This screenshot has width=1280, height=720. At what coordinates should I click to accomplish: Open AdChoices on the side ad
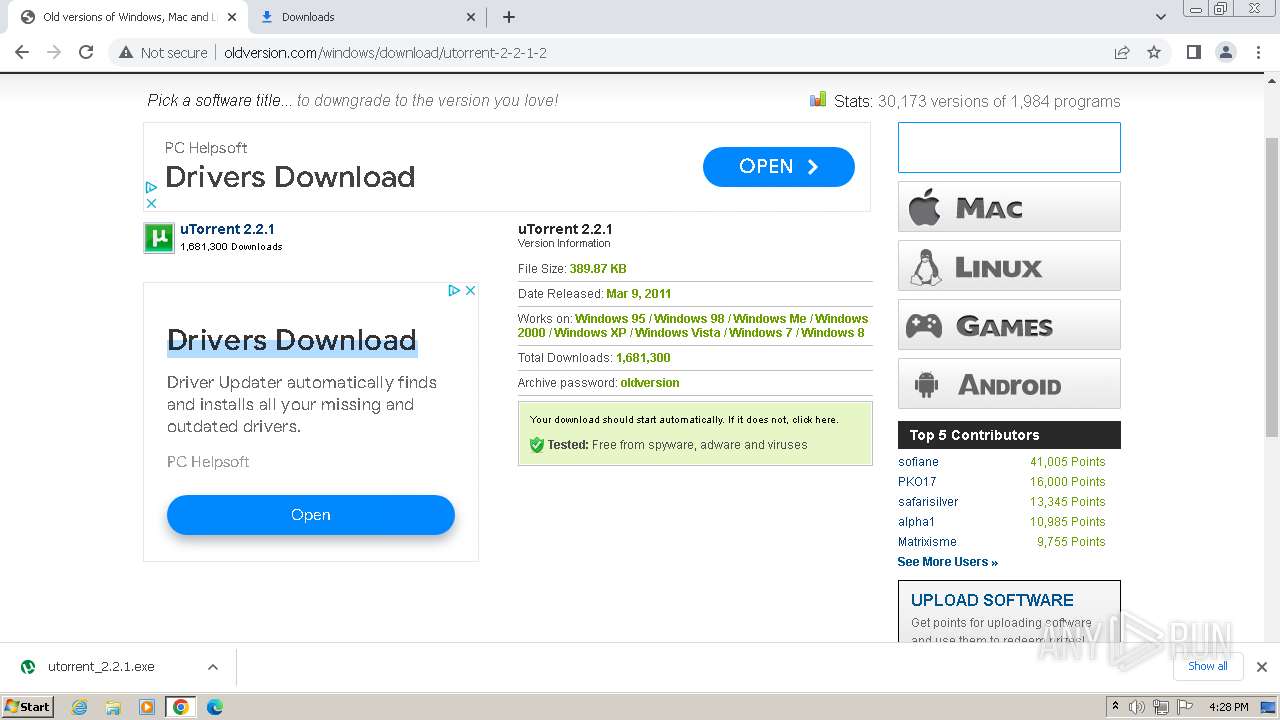coord(454,290)
